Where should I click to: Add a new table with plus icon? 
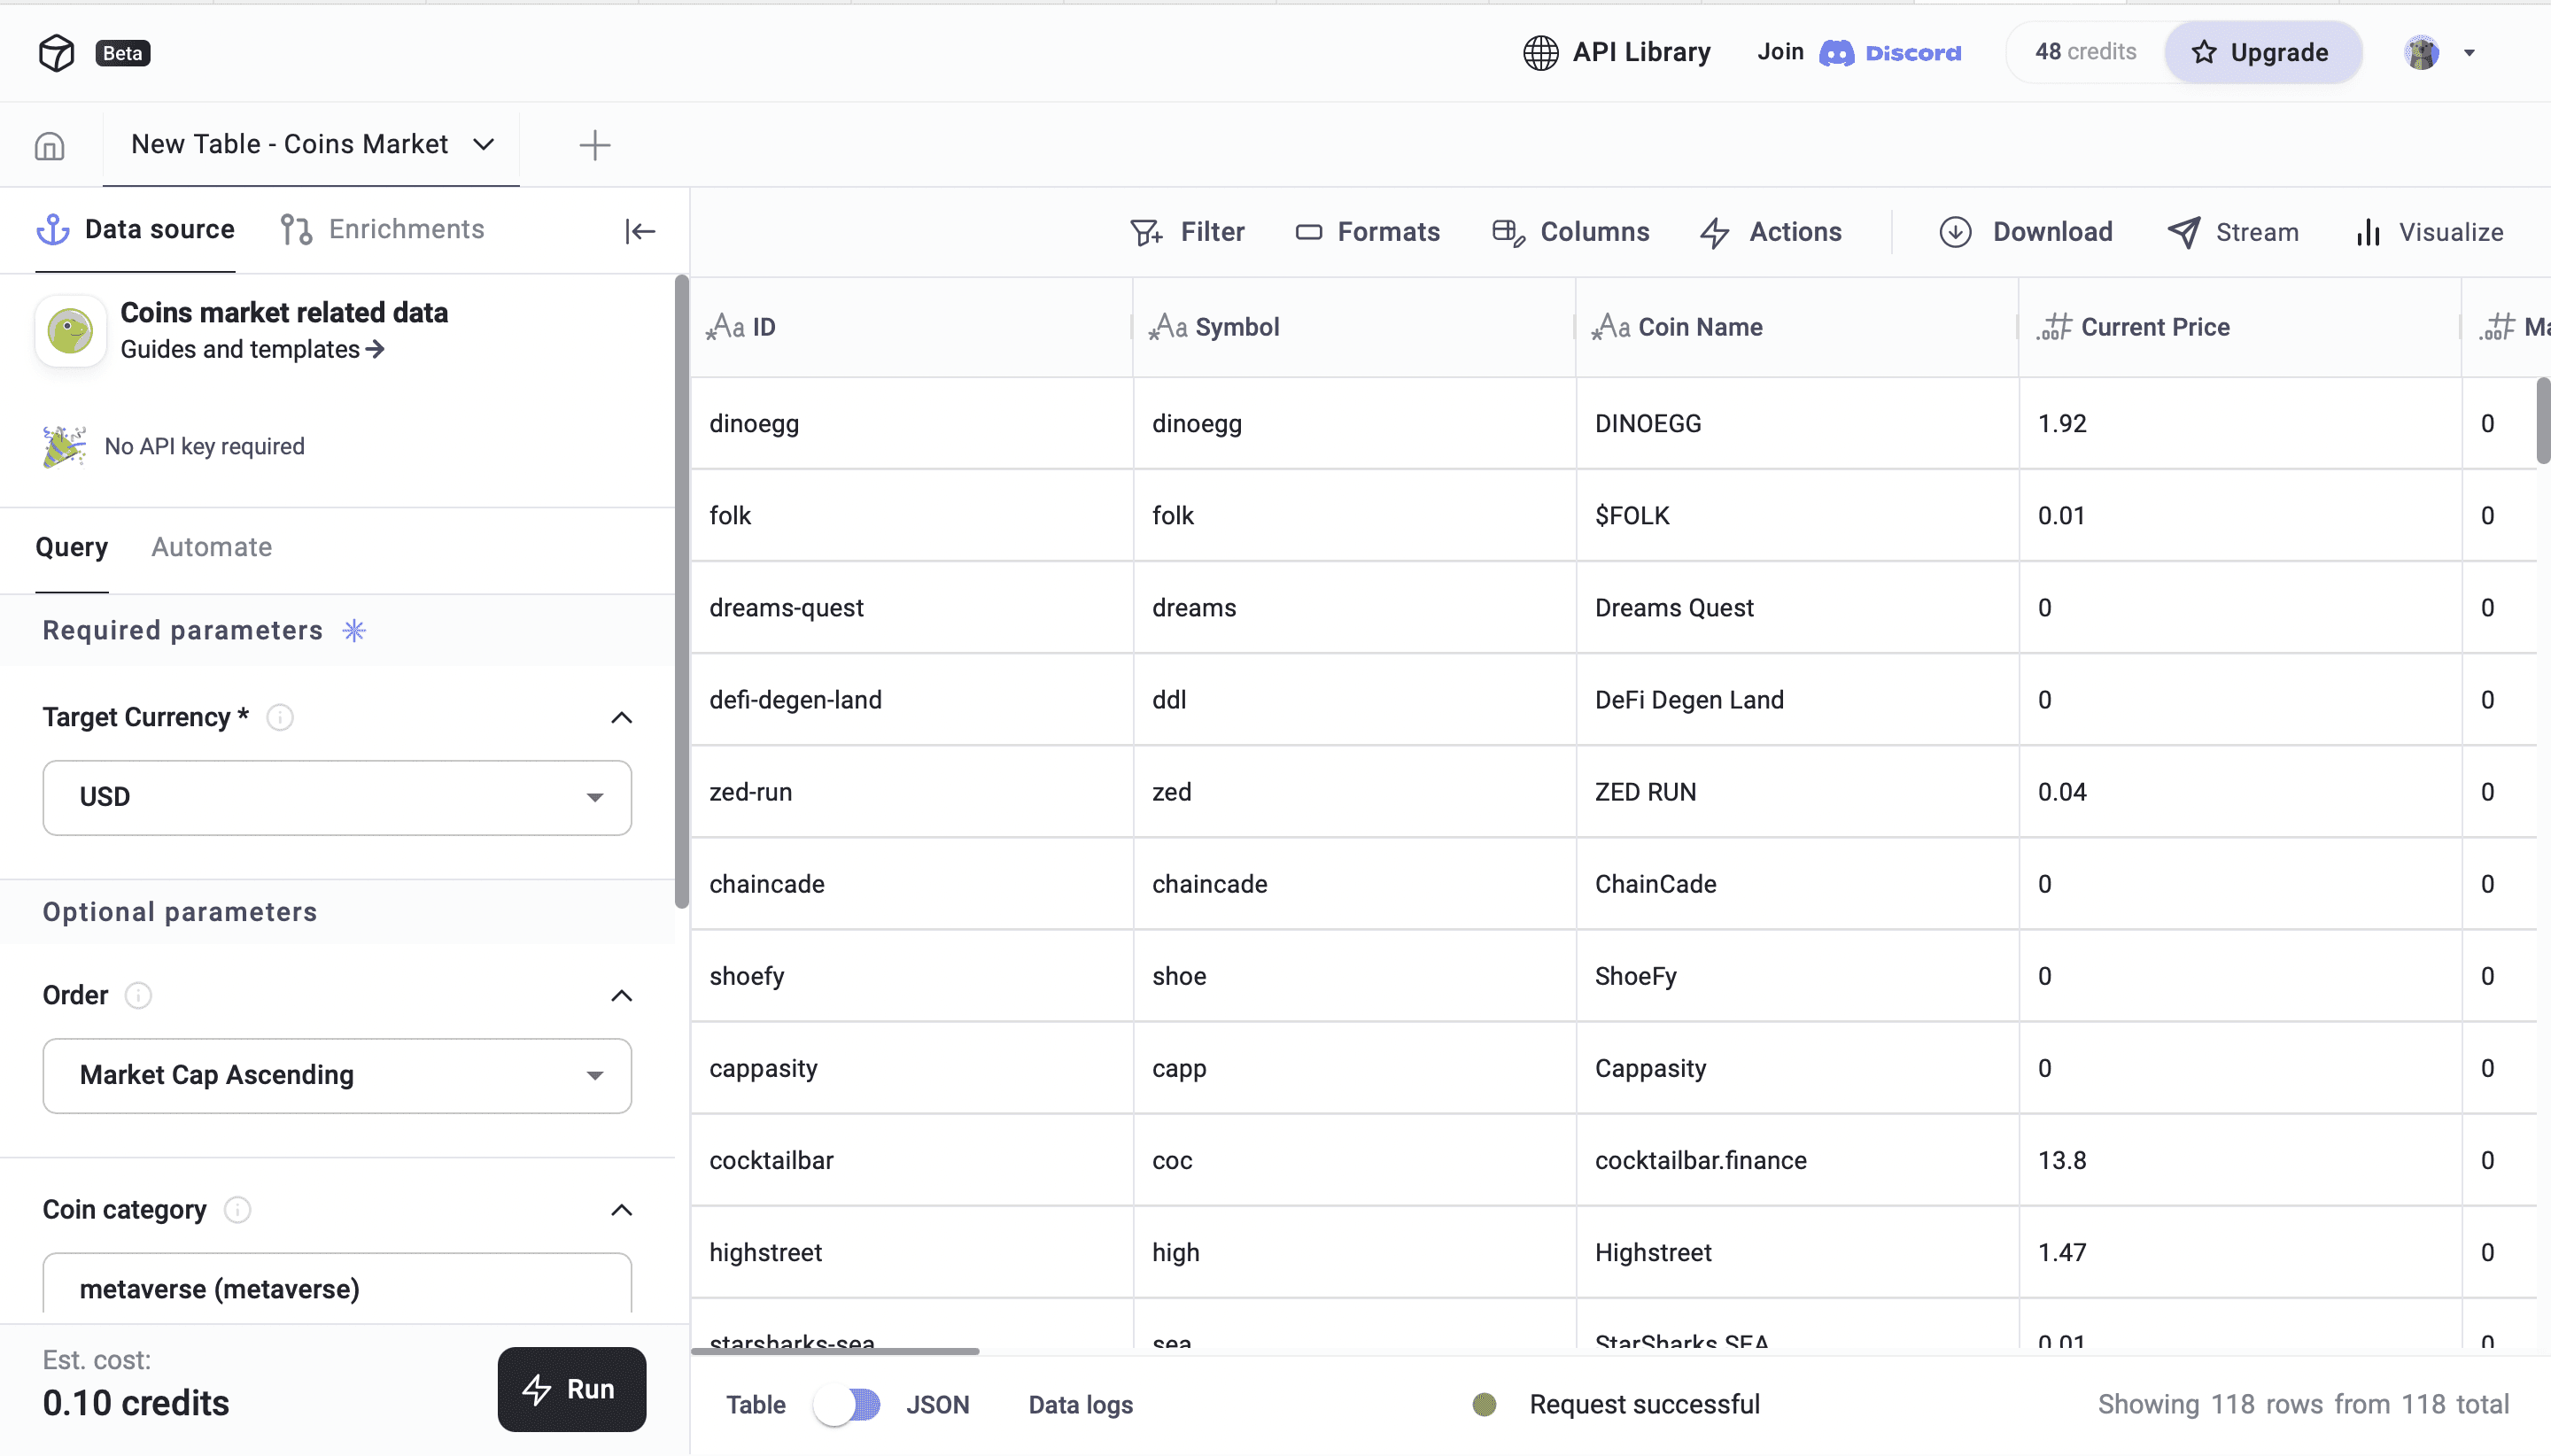(594, 145)
